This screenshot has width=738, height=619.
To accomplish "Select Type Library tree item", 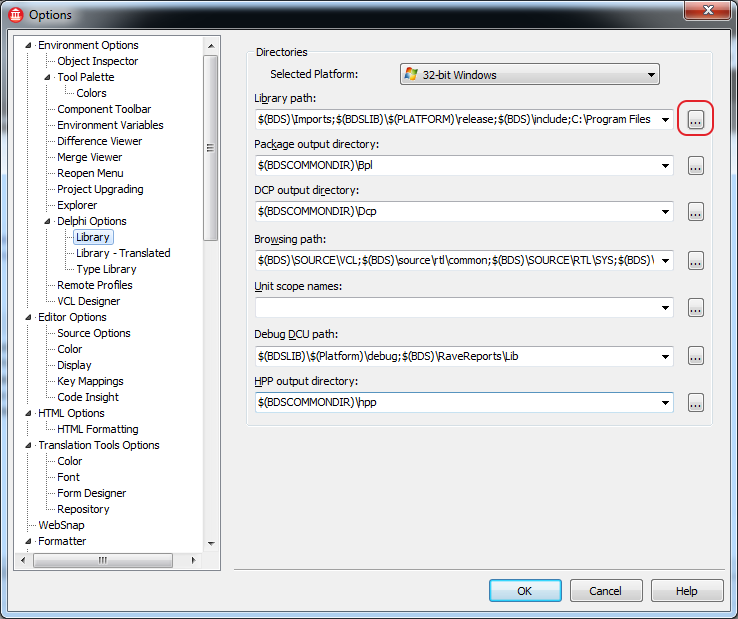I will (106, 269).
